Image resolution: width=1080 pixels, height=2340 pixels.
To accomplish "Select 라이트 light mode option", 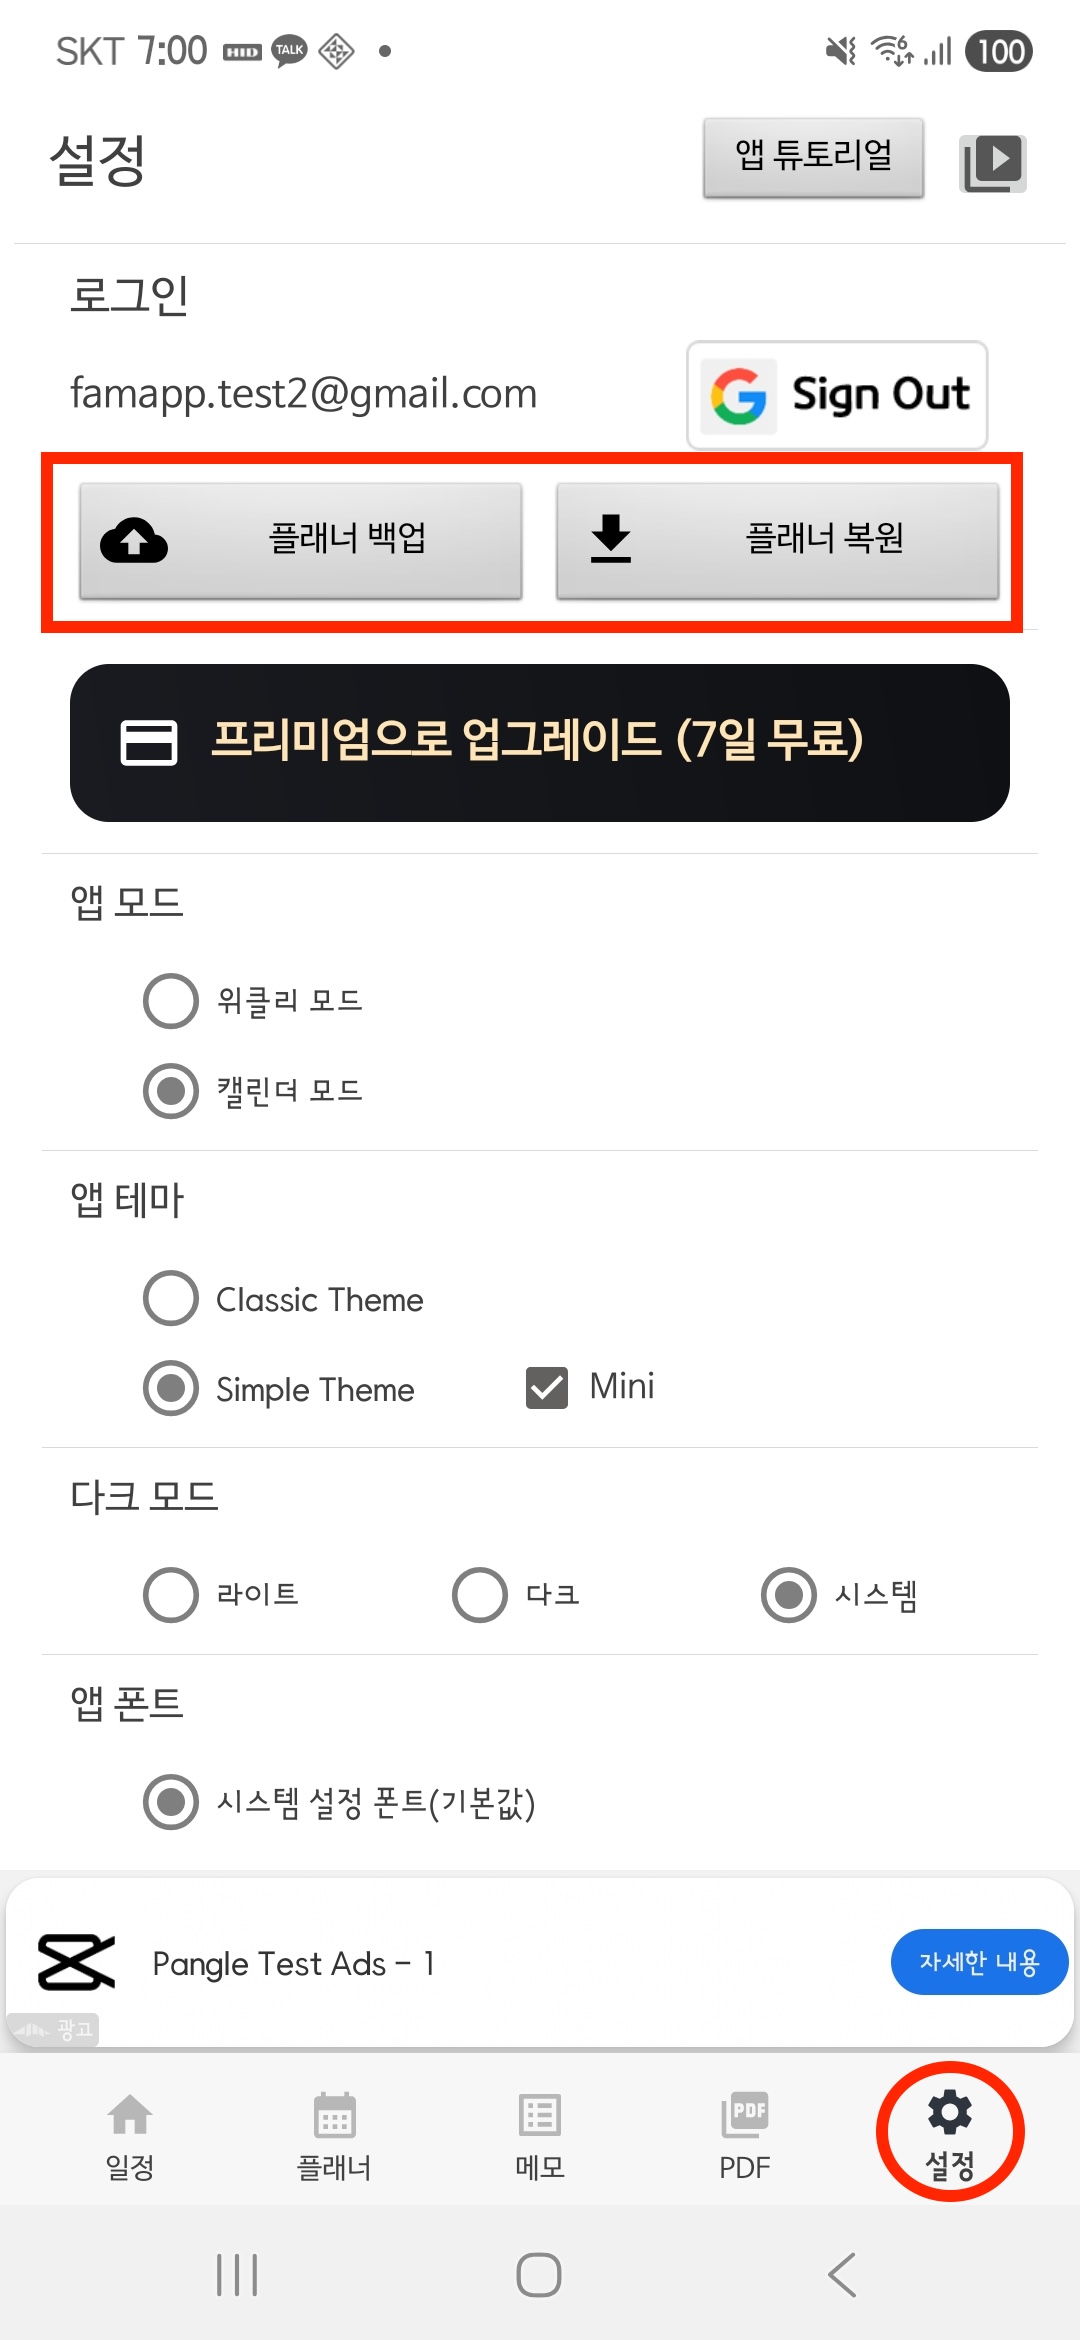I will pyautogui.click(x=171, y=1595).
